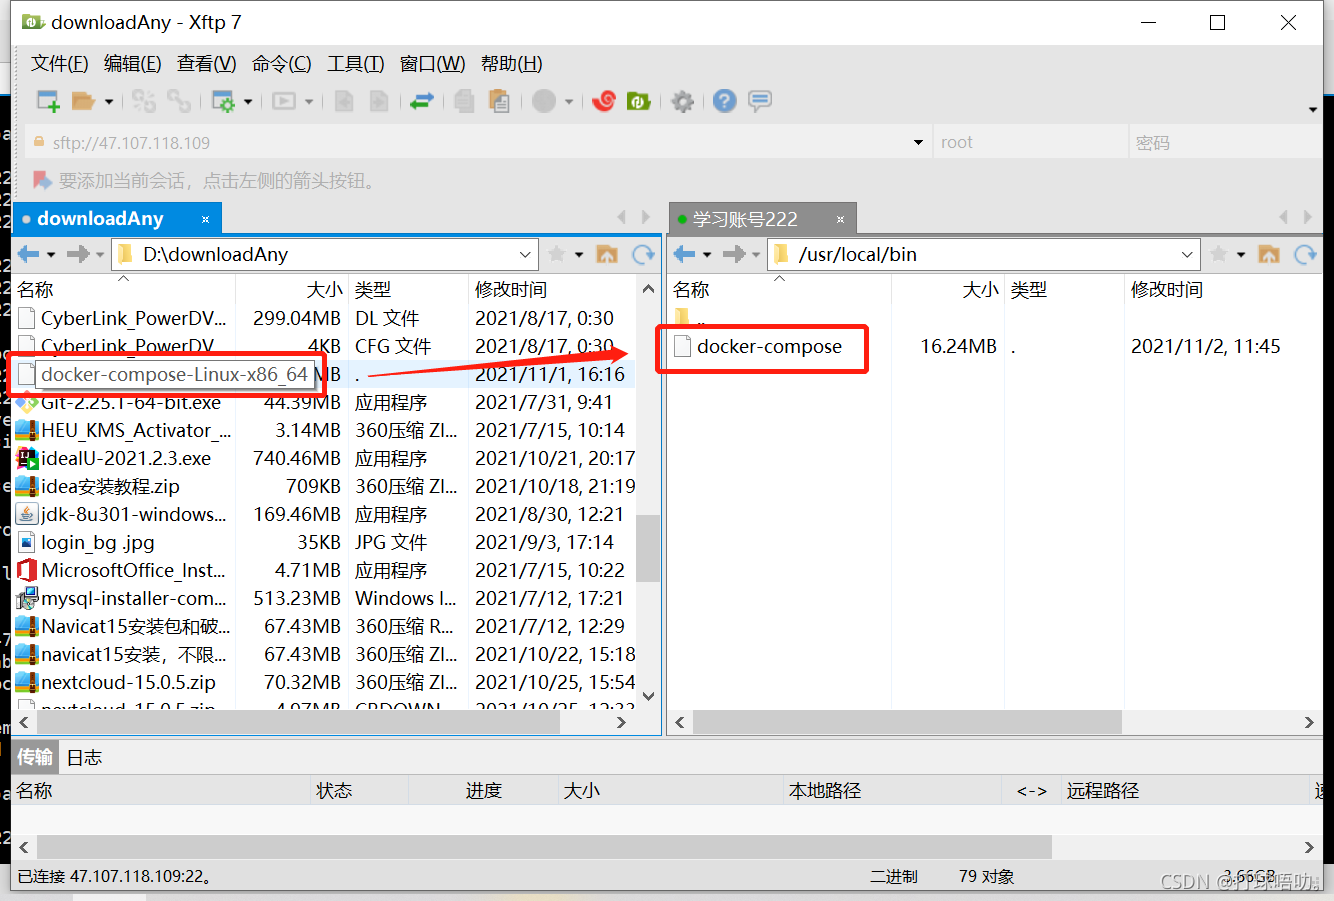Close the downloadAny tab

pyautogui.click(x=205, y=219)
